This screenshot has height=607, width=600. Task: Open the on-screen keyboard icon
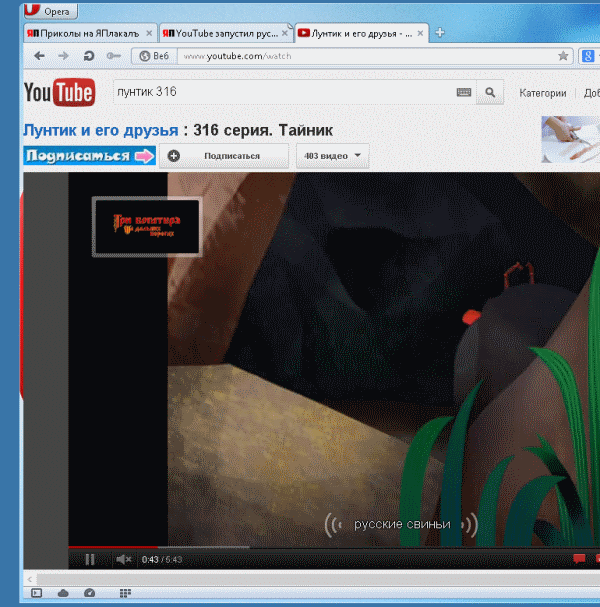(x=464, y=92)
